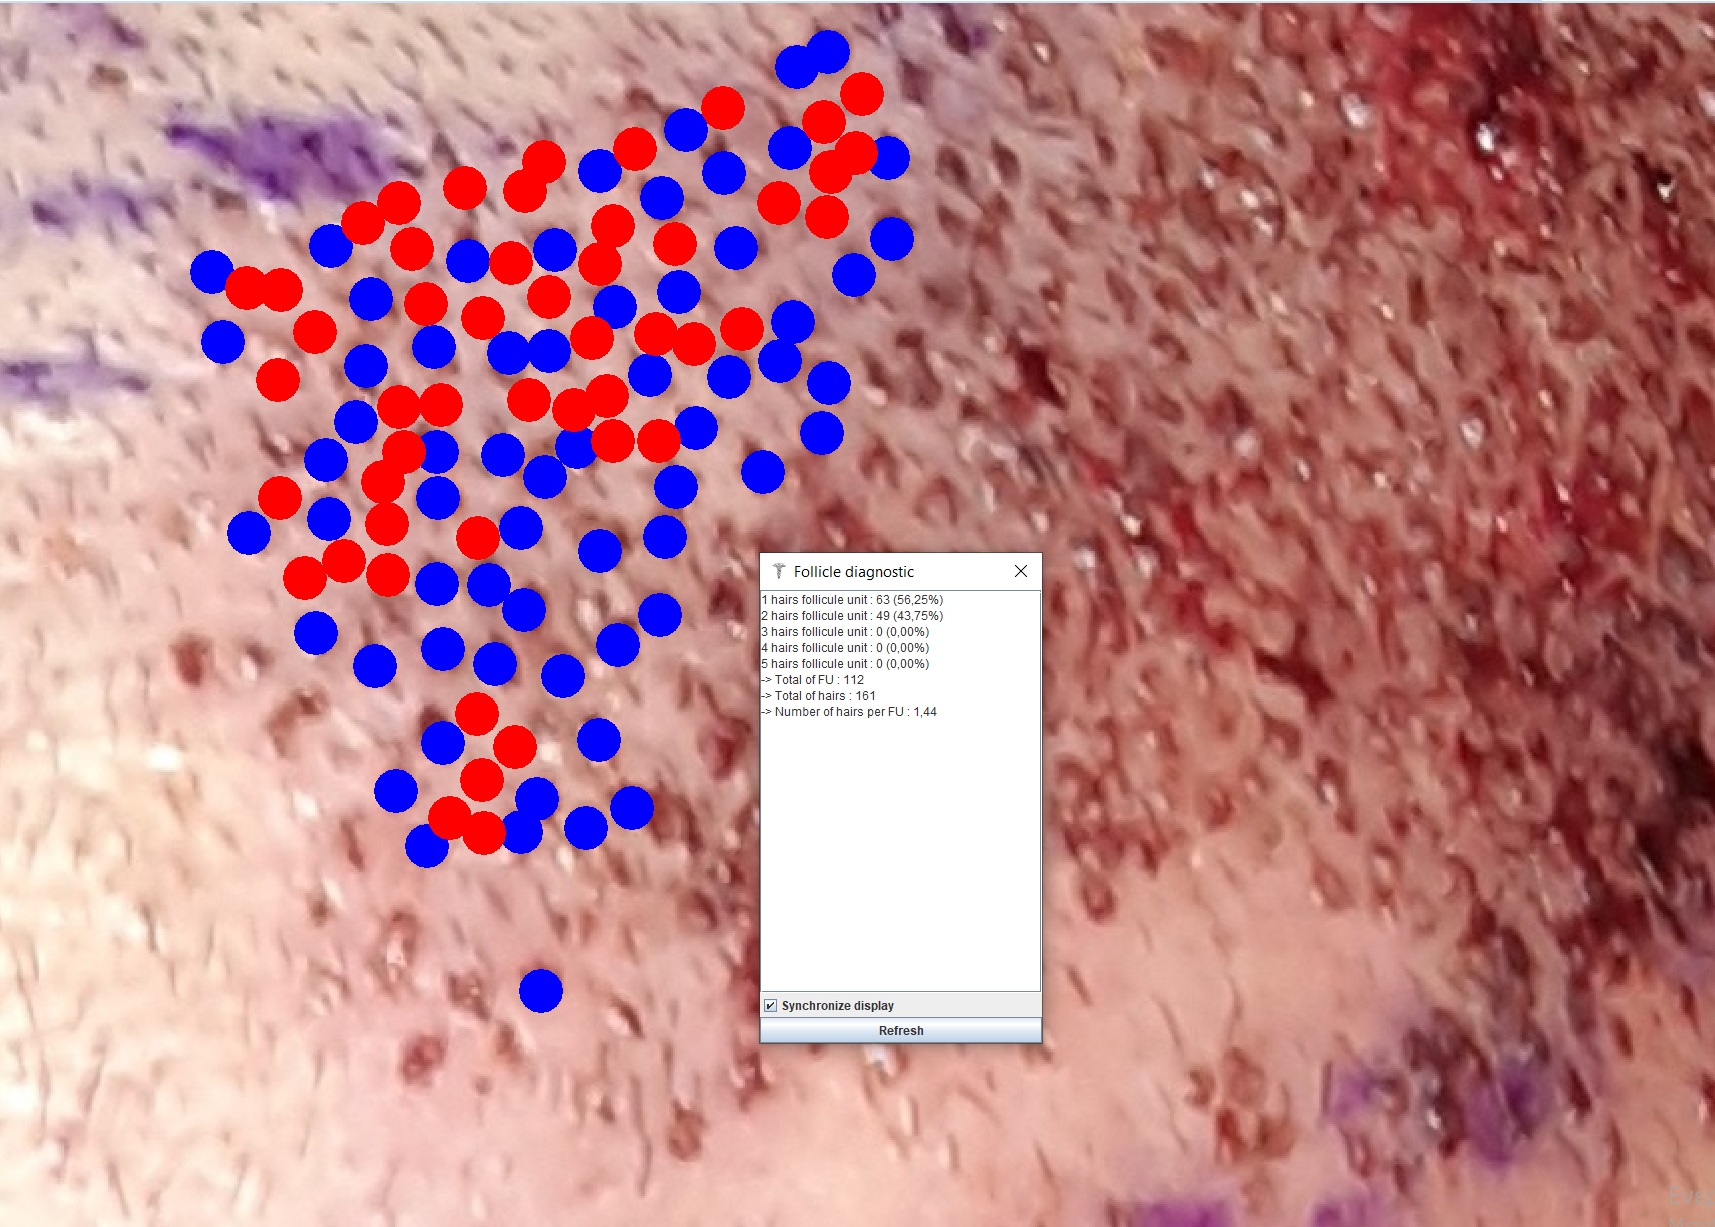Click the caduceus icon in Follicle diagnostic title
1715x1227 pixels.
pos(778,571)
